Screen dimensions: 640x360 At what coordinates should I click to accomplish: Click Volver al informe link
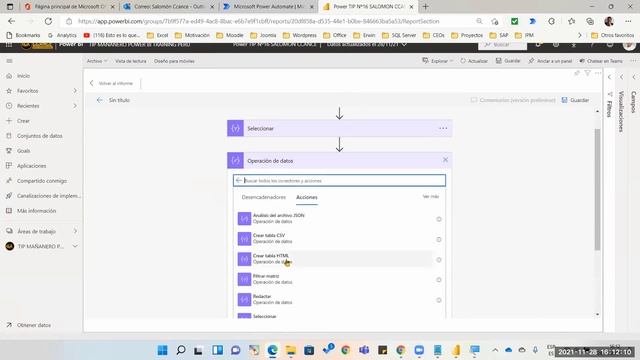tap(116, 83)
